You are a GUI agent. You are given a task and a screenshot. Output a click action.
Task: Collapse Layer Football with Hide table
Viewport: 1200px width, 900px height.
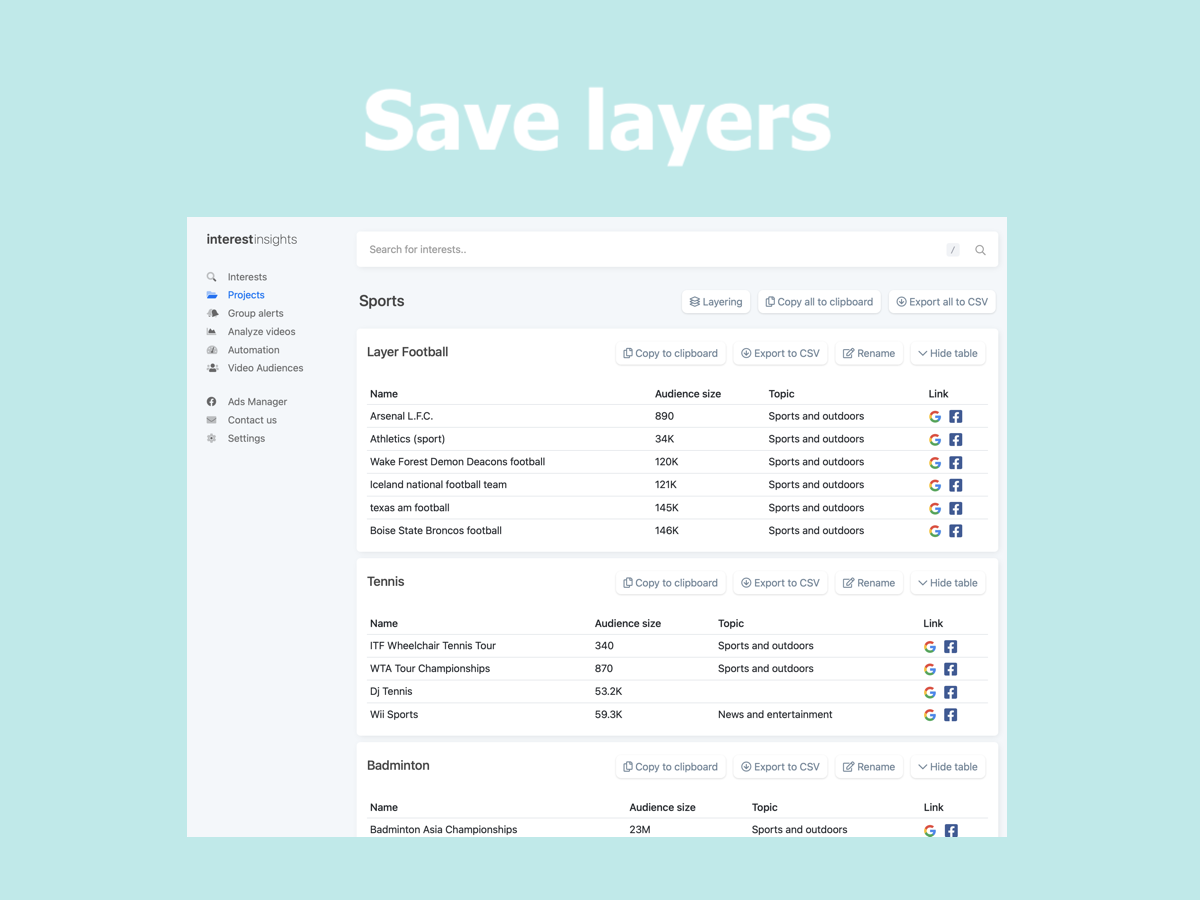pos(948,353)
